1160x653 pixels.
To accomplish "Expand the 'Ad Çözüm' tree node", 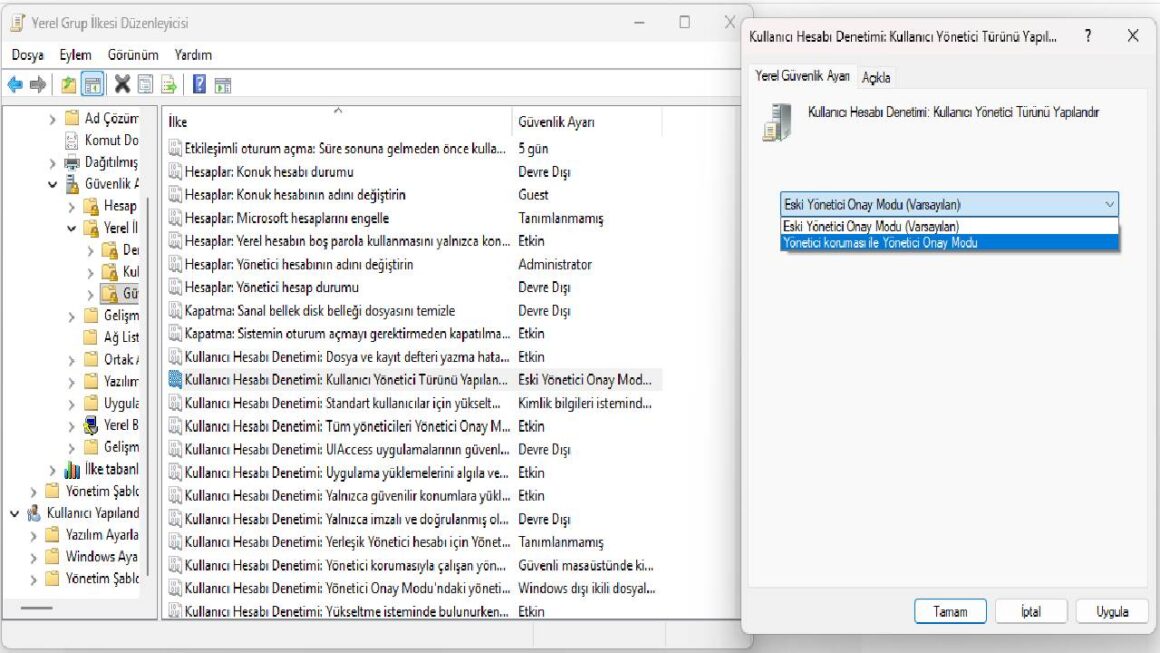I will coord(52,118).
